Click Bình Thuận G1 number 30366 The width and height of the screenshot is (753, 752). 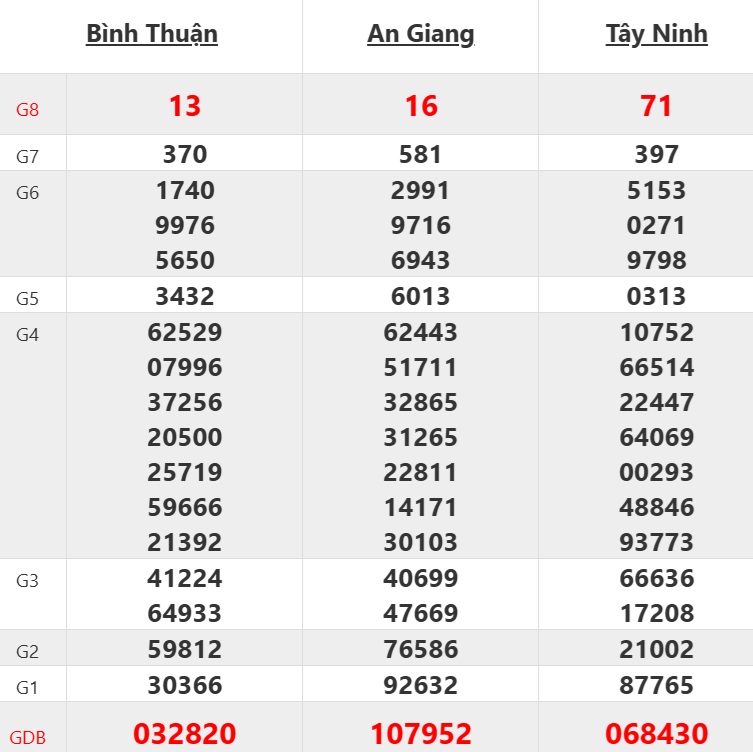click(x=185, y=686)
